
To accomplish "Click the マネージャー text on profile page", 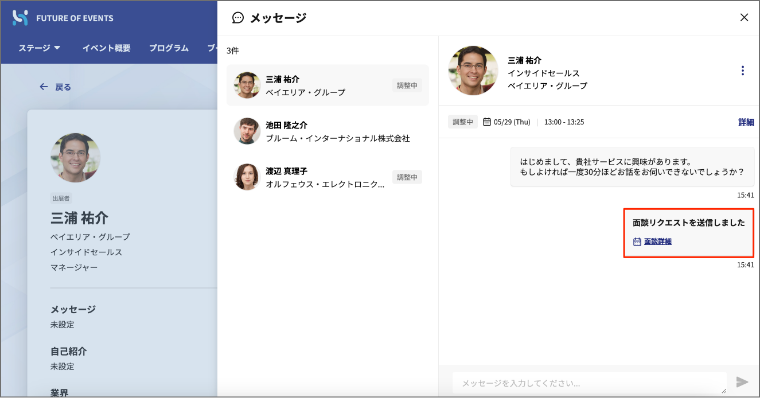I will pyautogui.click(x=74, y=268).
